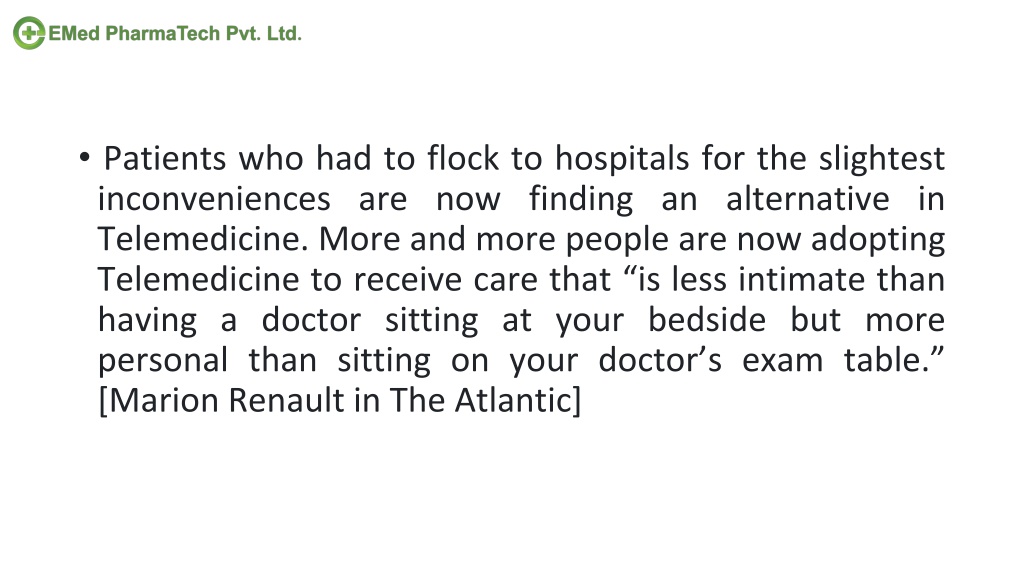The image size is (1024, 576).
Task: Click the bullet point before Patients
Action: pyautogui.click(x=84, y=157)
